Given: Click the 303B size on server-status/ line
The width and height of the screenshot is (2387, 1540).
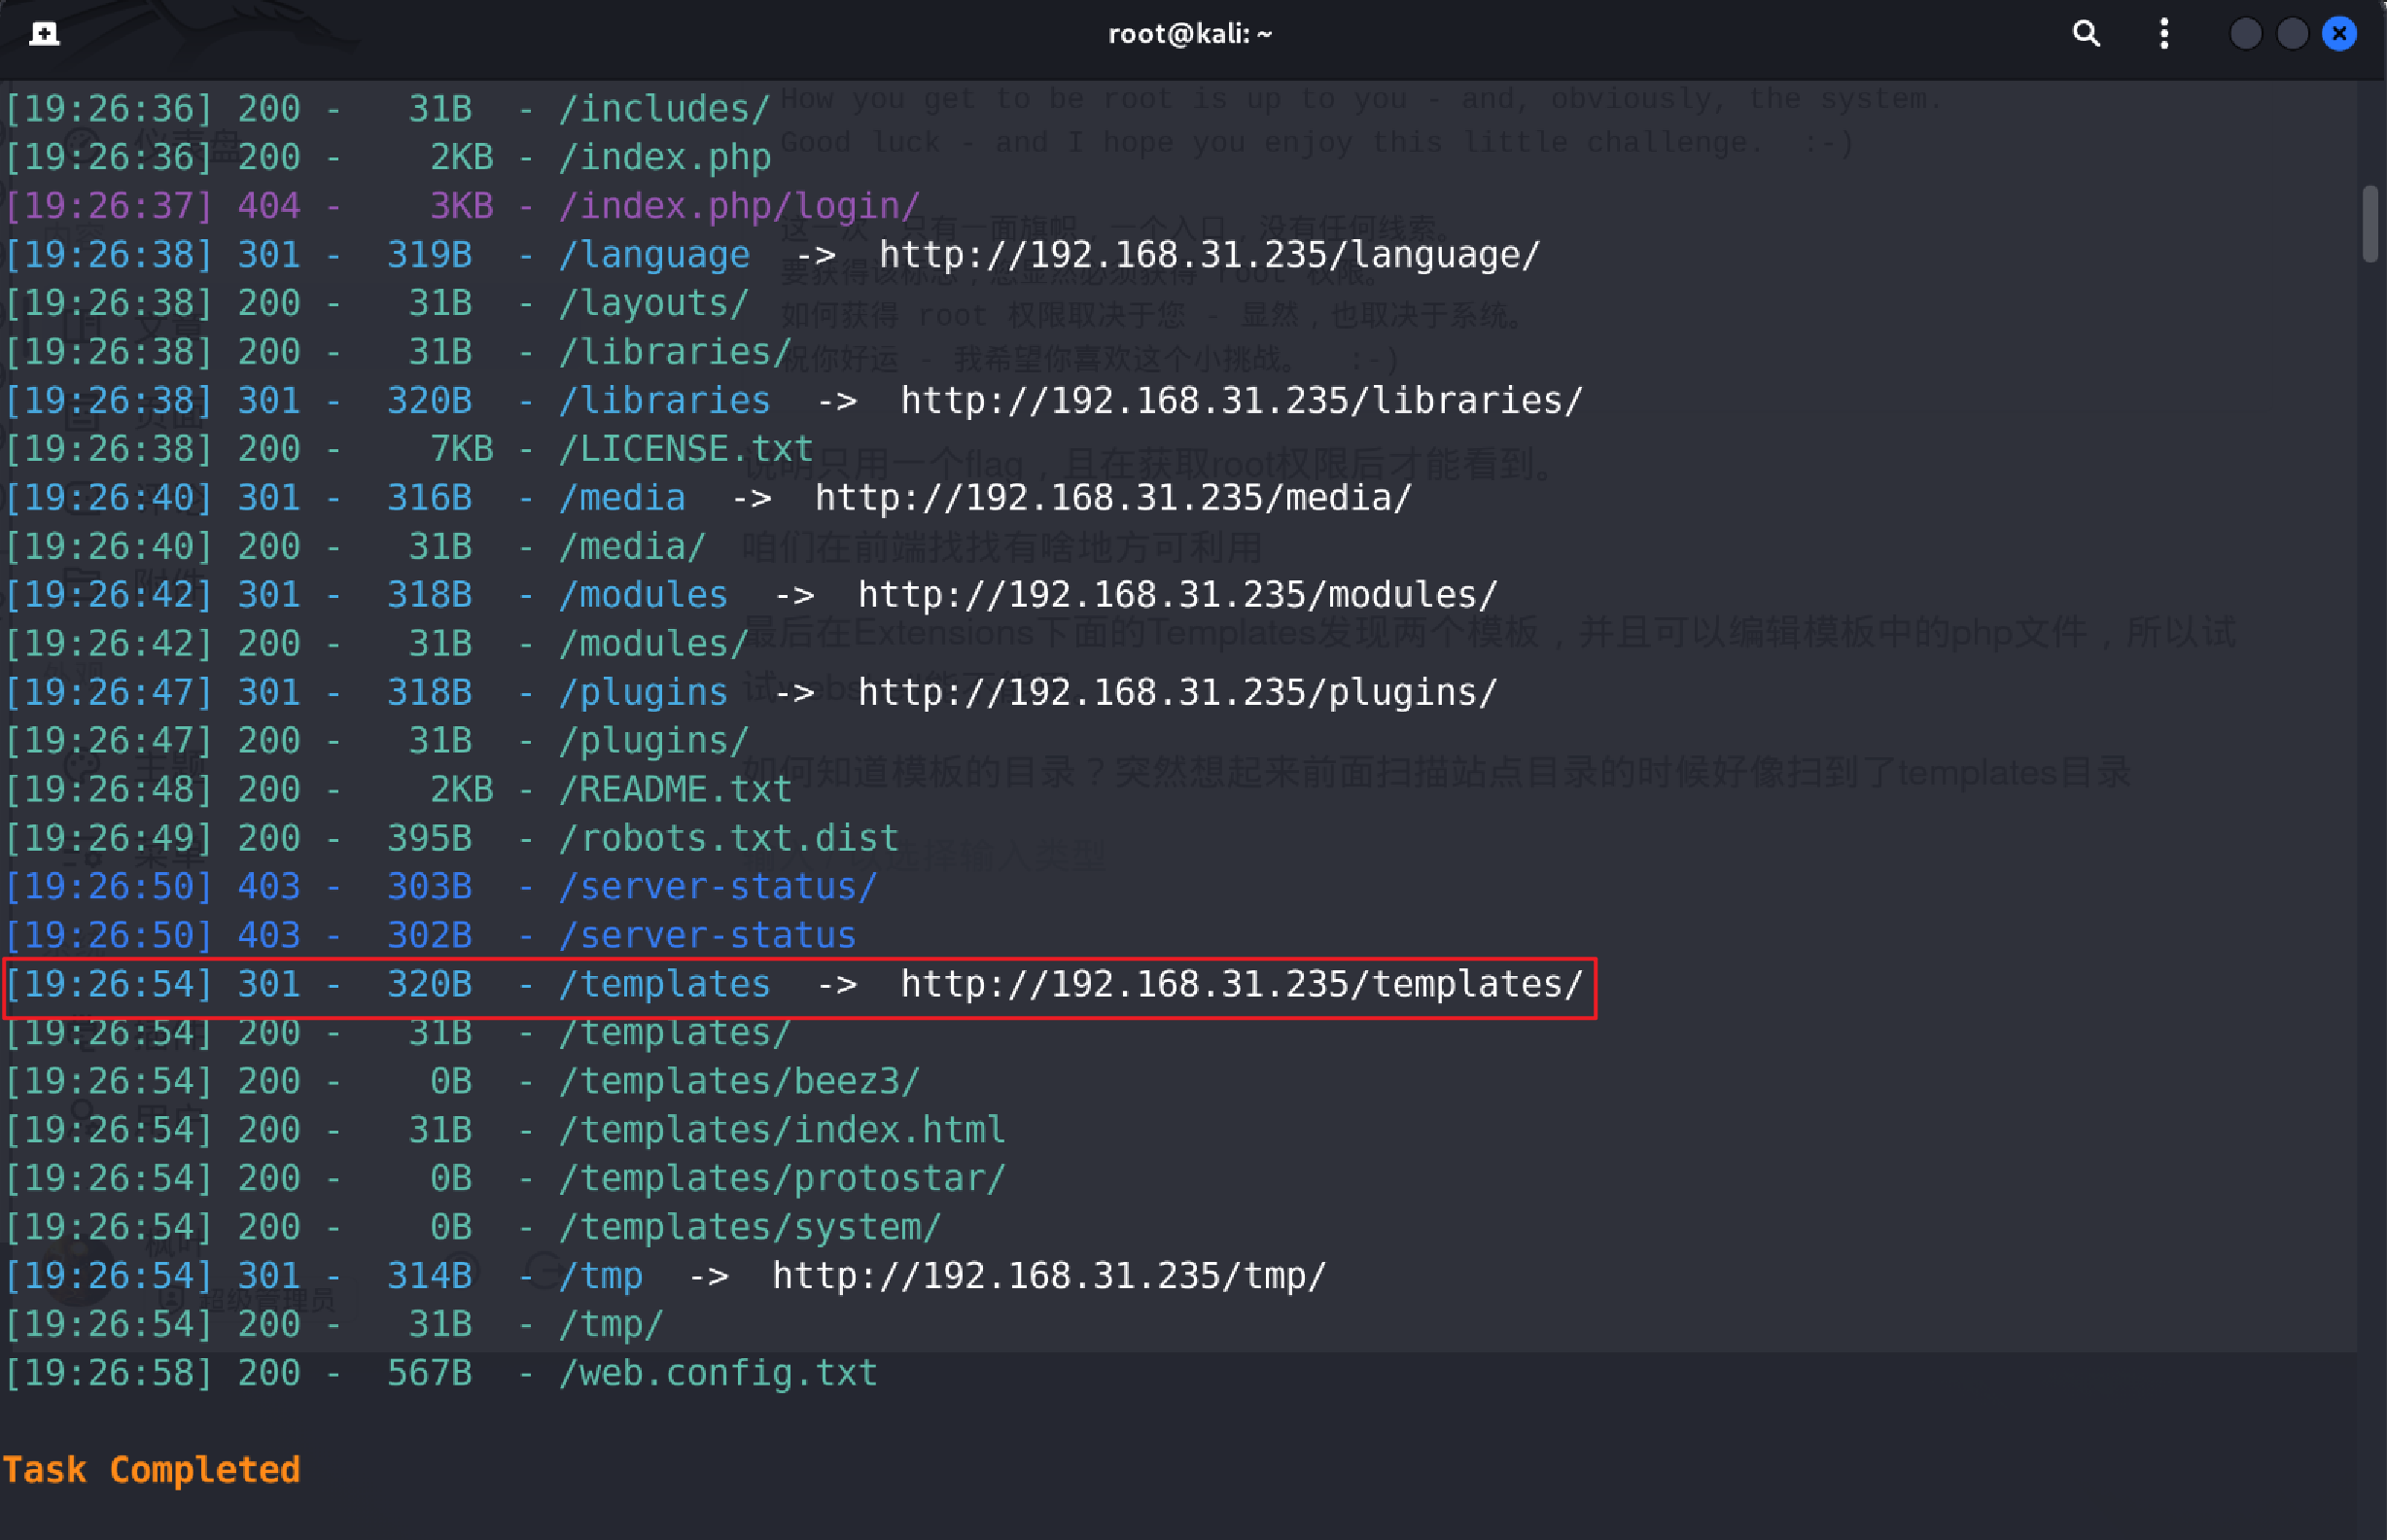Looking at the screenshot, I should 429,887.
